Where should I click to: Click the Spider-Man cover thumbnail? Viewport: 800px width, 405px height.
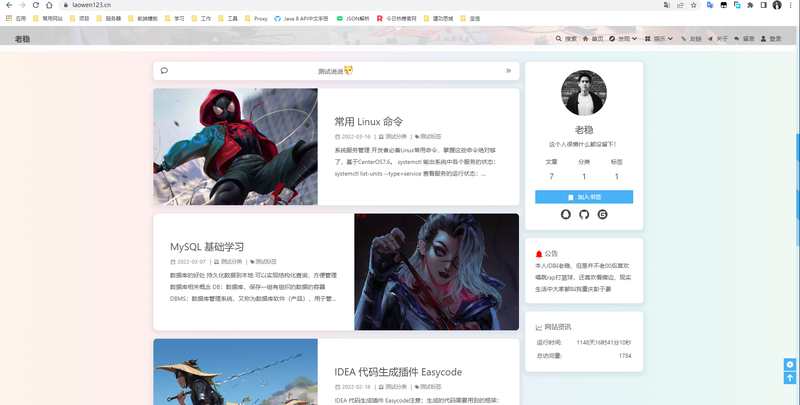(x=235, y=147)
